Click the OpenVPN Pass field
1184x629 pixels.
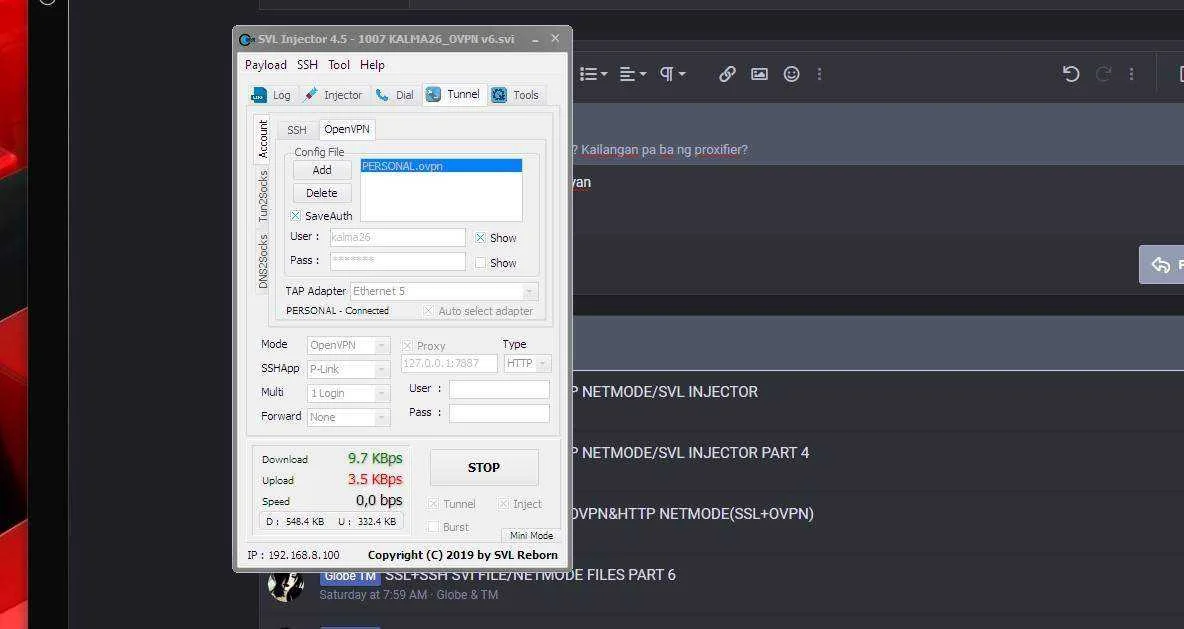[397, 261]
